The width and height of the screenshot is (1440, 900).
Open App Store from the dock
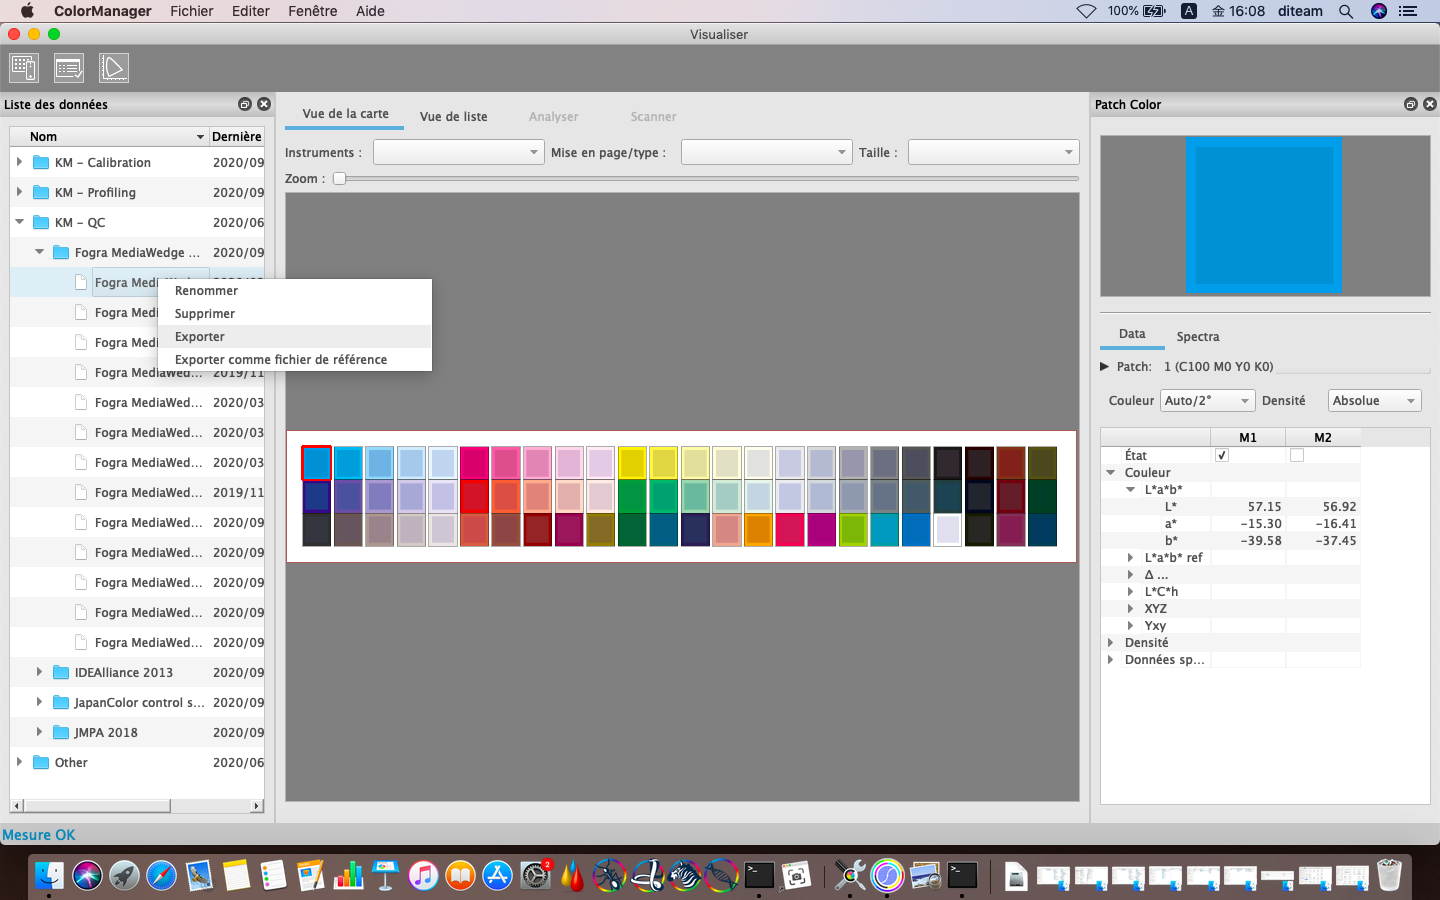(x=497, y=876)
